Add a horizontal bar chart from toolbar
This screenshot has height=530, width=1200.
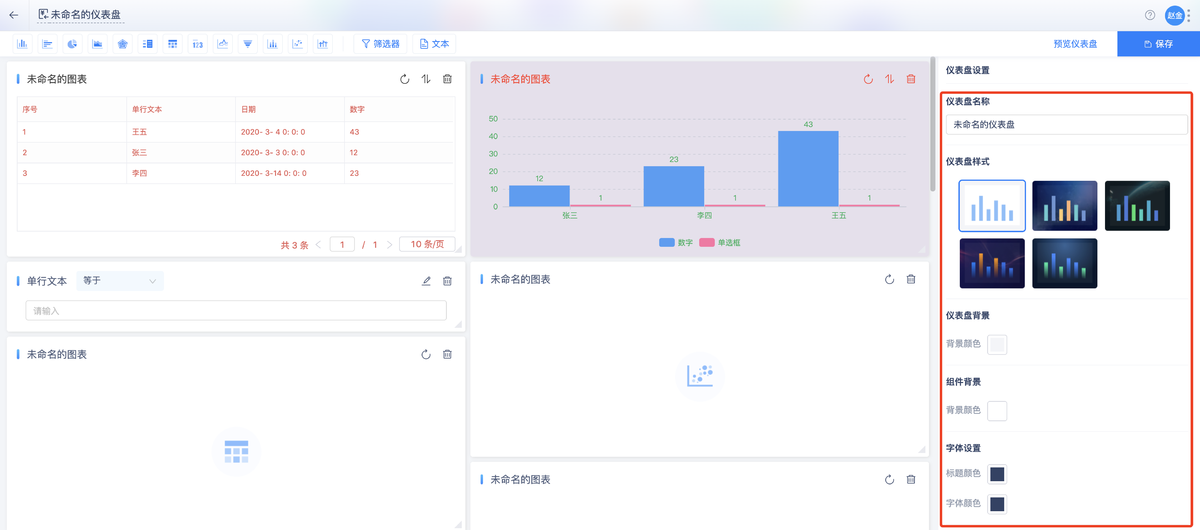pos(47,44)
